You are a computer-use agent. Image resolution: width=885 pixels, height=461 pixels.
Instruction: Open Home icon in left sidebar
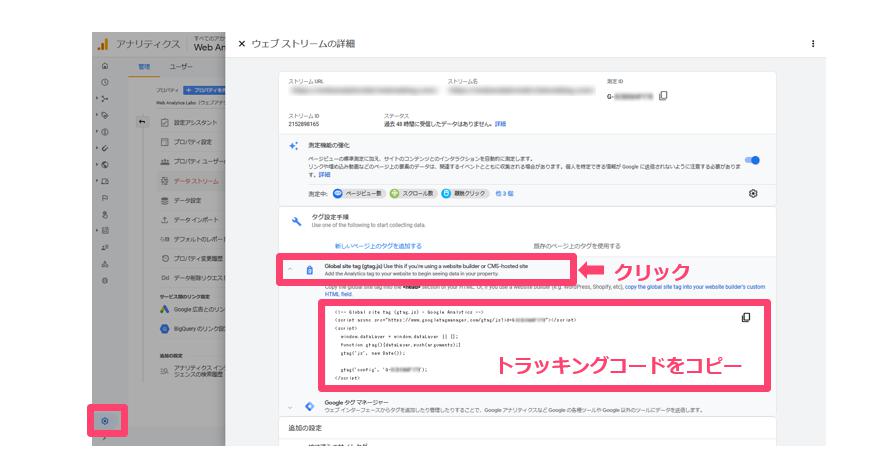[105, 66]
